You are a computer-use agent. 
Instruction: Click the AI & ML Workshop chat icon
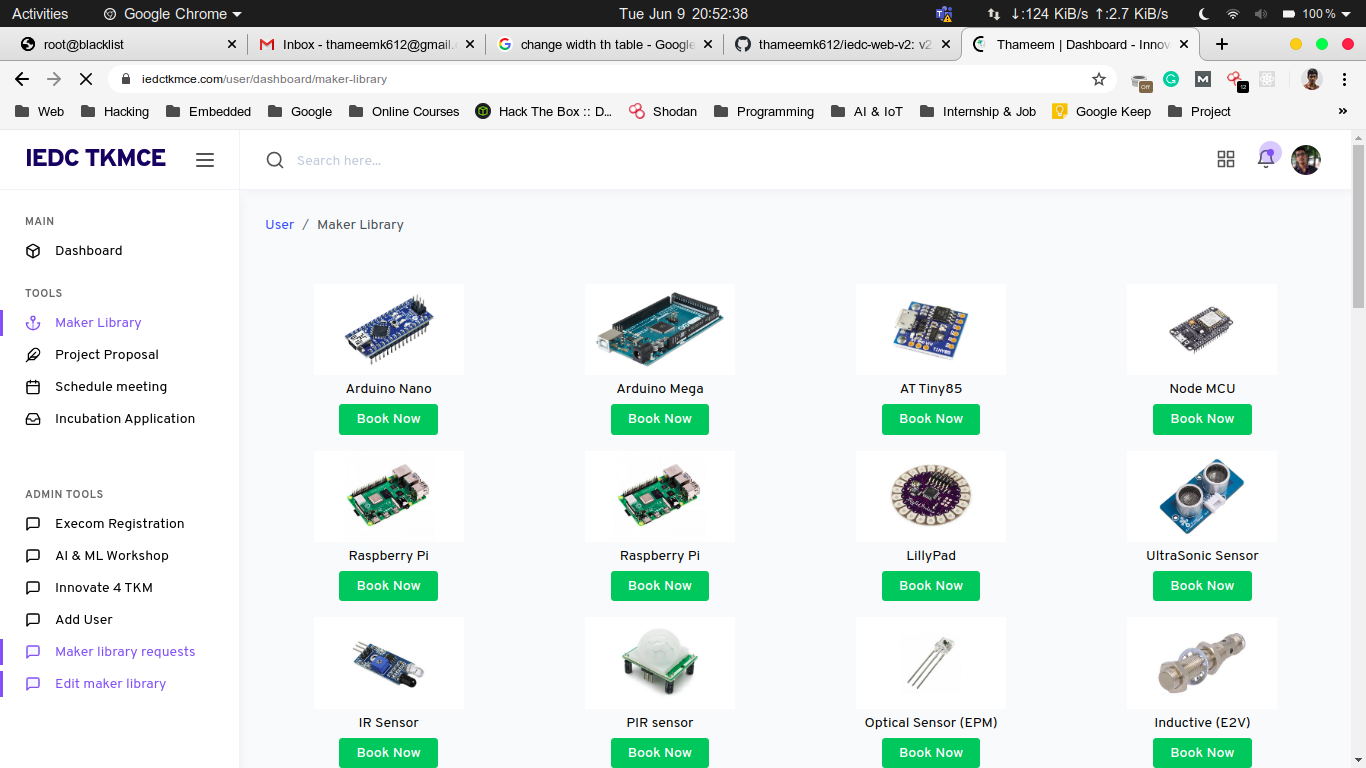pos(33,556)
